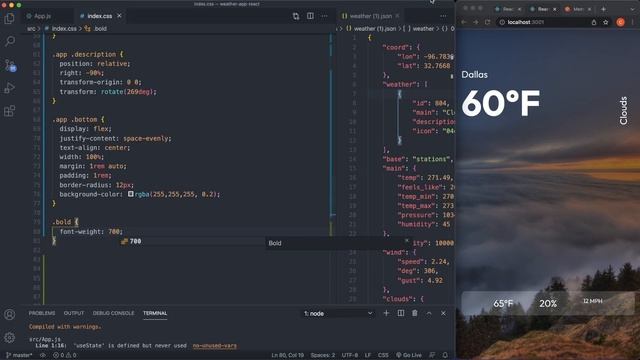The width and height of the screenshot is (640, 360).
Task: Open the Accounts menu icon
Action: click(9, 314)
